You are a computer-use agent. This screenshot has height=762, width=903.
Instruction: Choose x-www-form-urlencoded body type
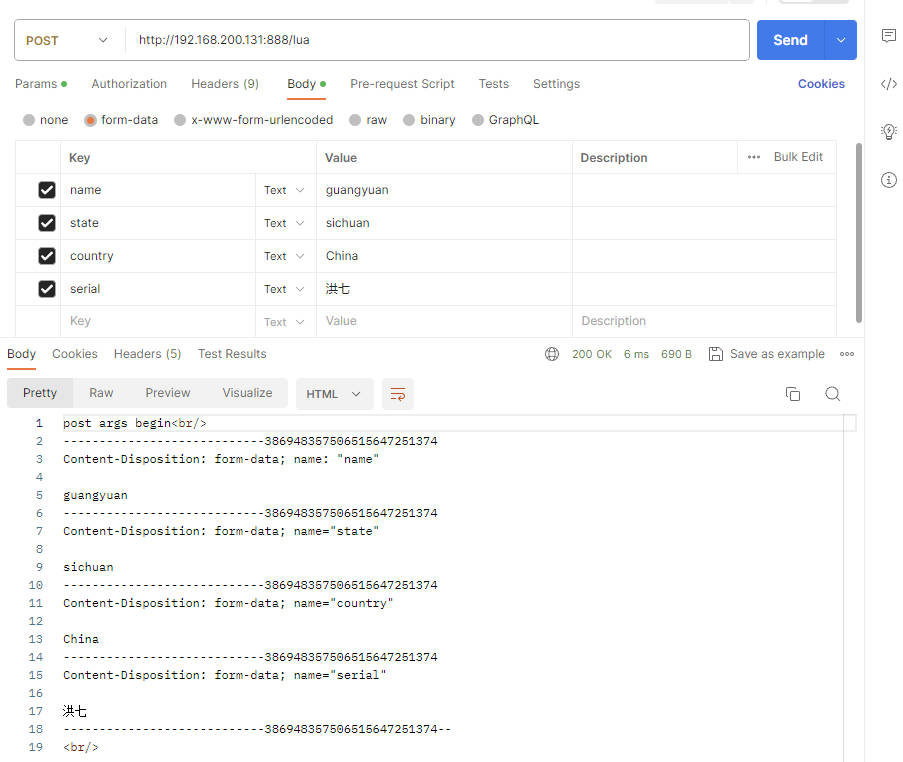pos(253,120)
